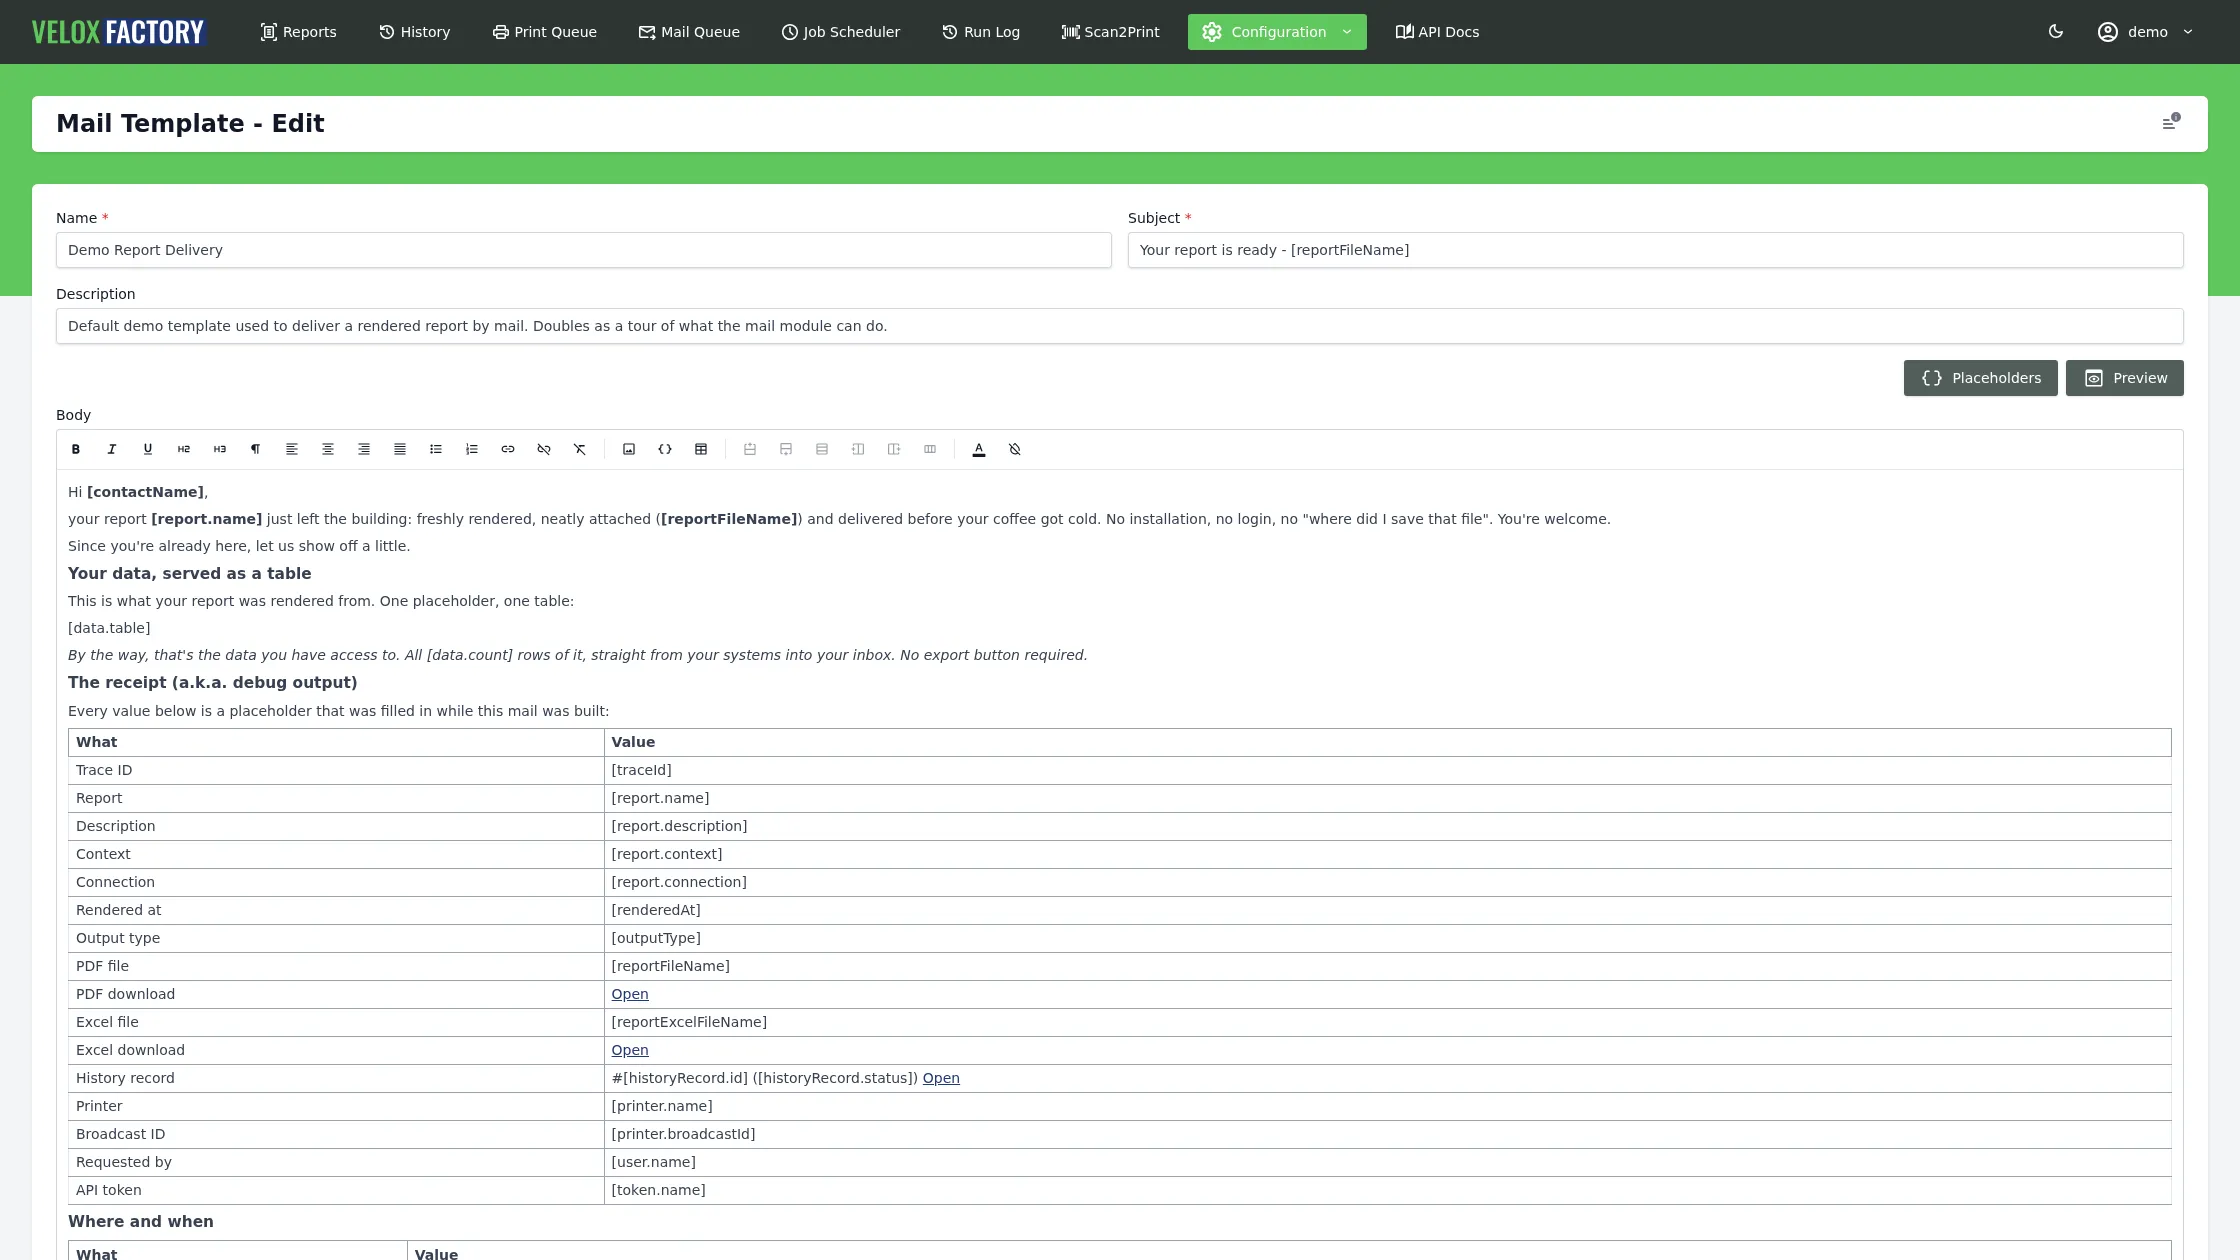The image size is (2240, 1260).
Task: Click the [data.table] placeholder line
Action: (x=109, y=628)
